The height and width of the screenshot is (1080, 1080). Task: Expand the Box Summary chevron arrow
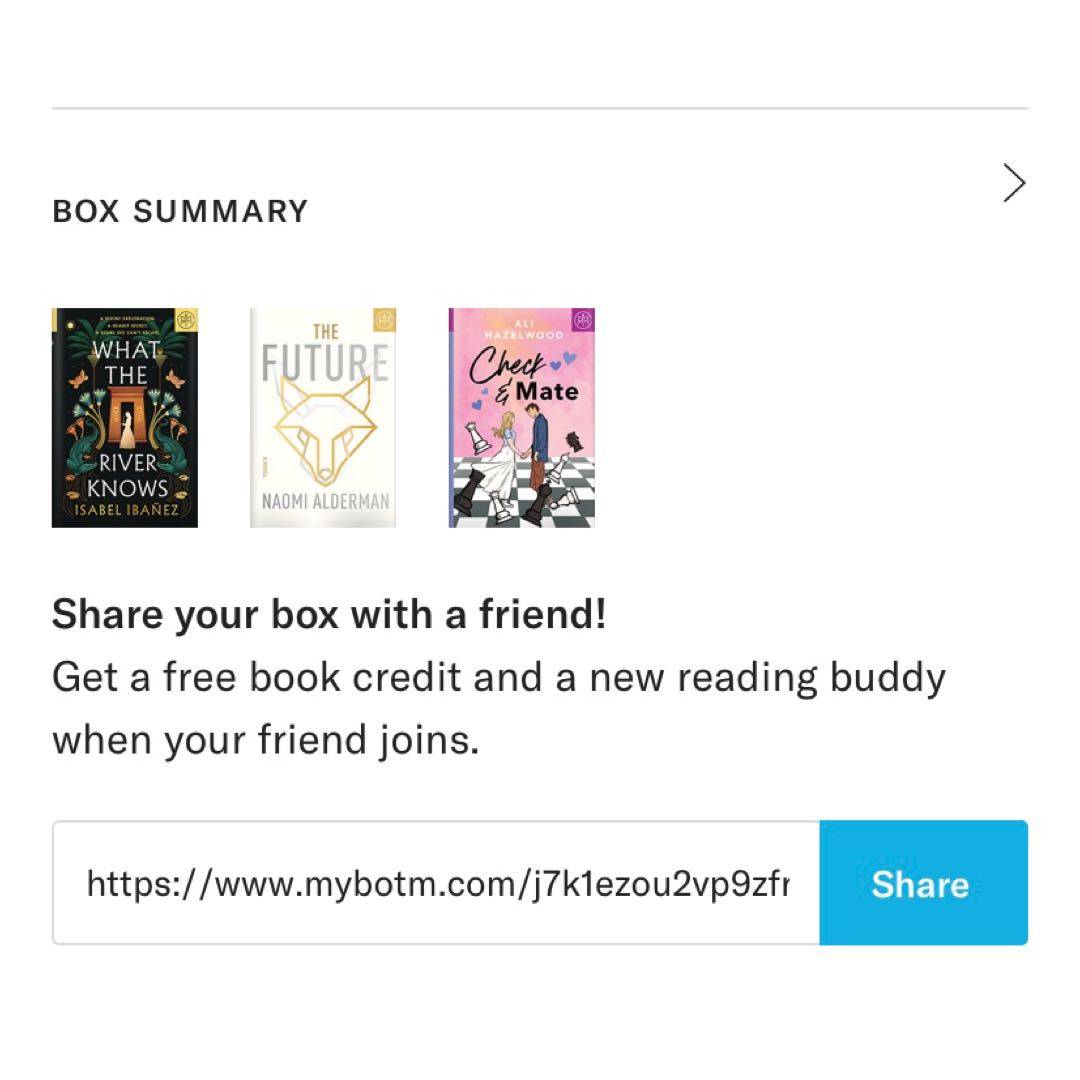click(1014, 184)
